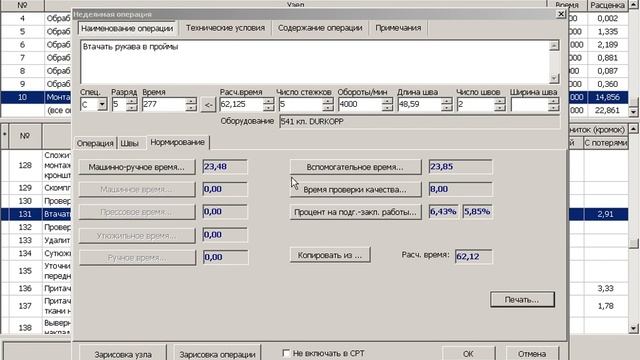This screenshot has height=360, width=640.
Task: Open Процент на подг.-закл. работы dialog
Action: [x=355, y=212]
